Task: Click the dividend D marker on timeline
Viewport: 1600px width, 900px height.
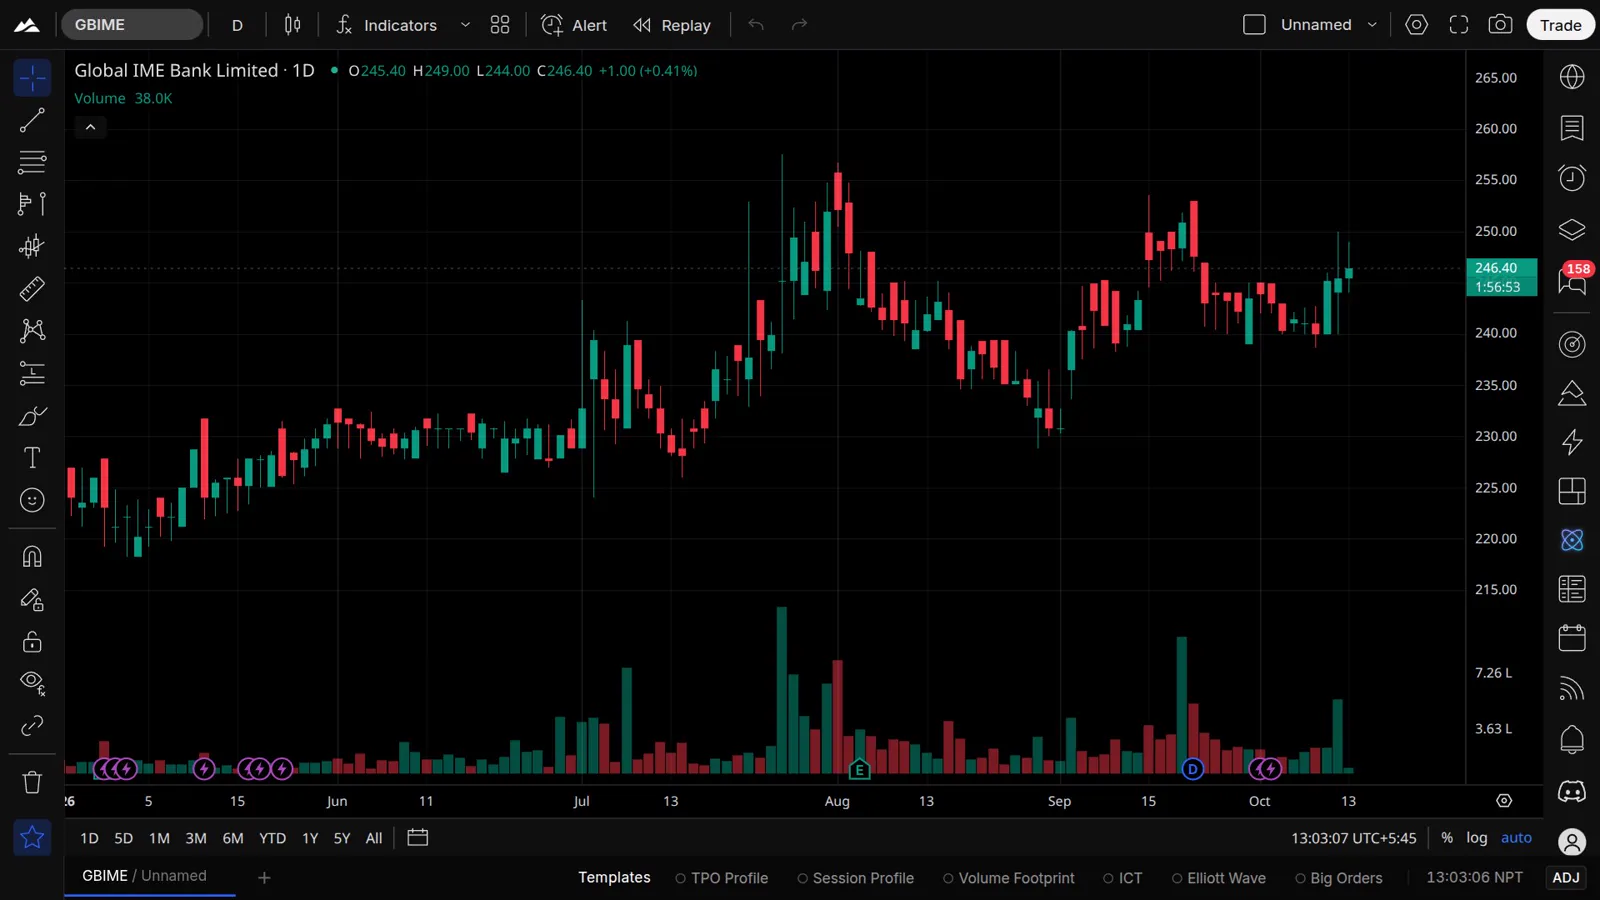Action: (x=1192, y=769)
